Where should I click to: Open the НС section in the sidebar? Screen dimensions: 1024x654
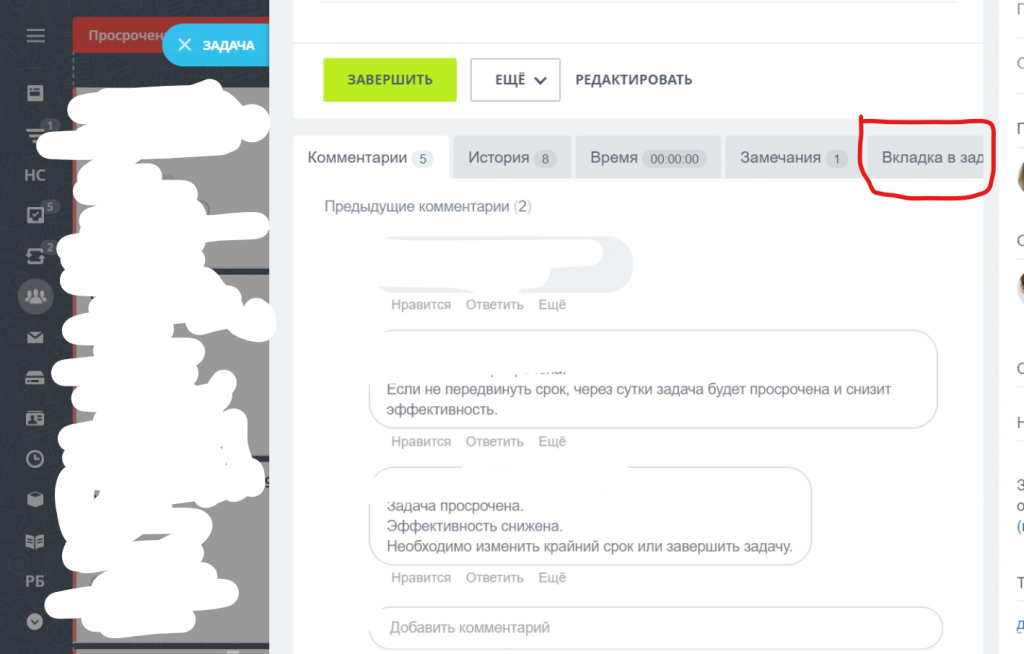pyautogui.click(x=35, y=175)
